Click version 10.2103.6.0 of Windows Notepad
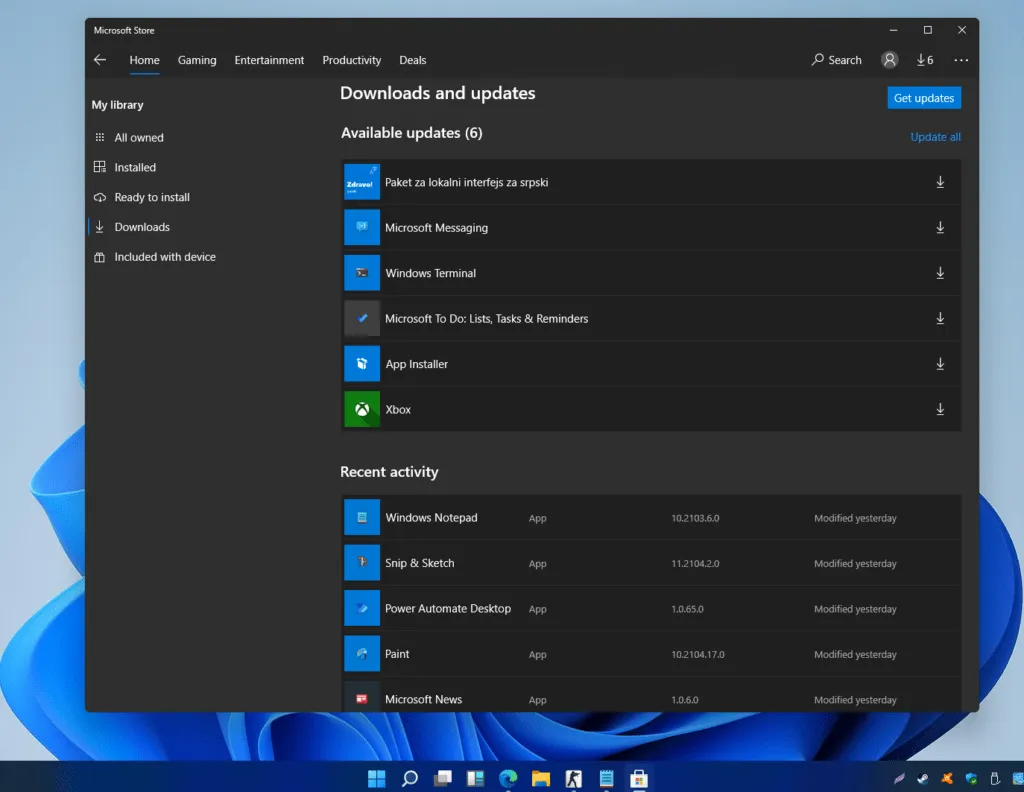The image size is (1024, 792). tap(695, 518)
